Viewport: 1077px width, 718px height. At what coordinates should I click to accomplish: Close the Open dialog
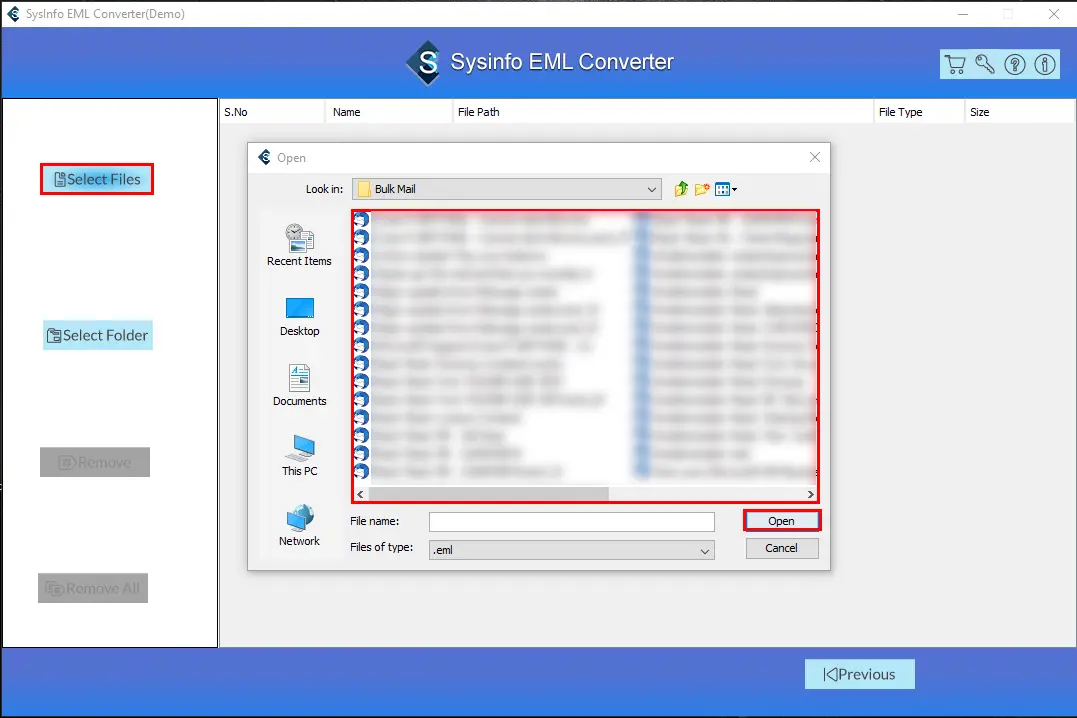[x=815, y=157]
